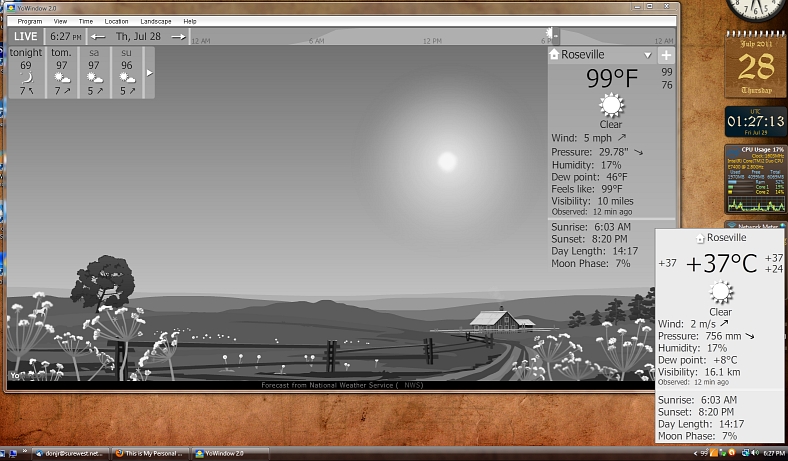Click the CPU Usage meter gadget
The image size is (788, 461).
(x=756, y=179)
